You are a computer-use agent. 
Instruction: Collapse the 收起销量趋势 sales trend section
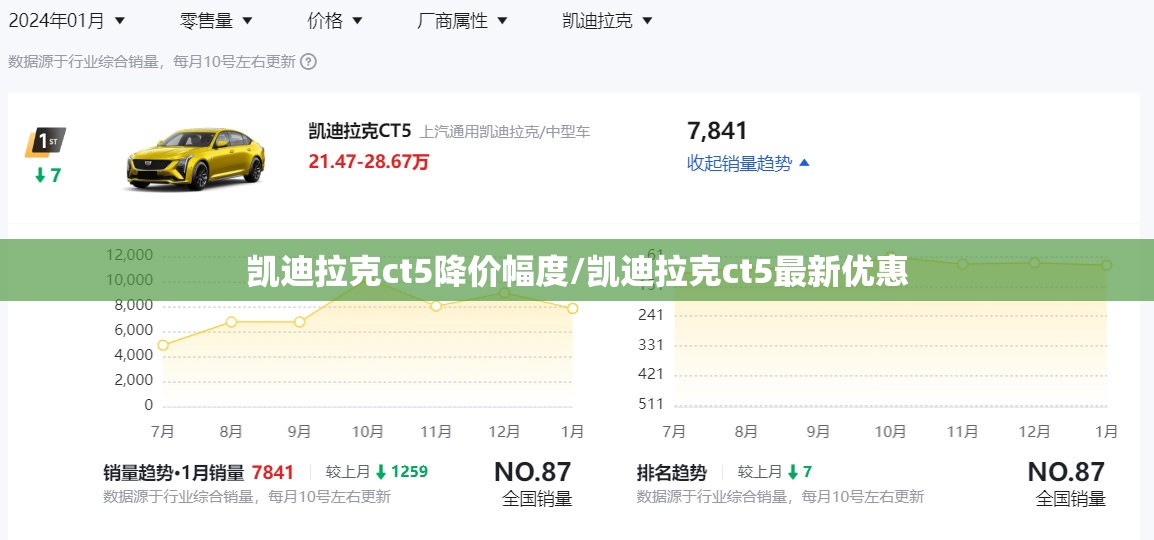tap(748, 163)
